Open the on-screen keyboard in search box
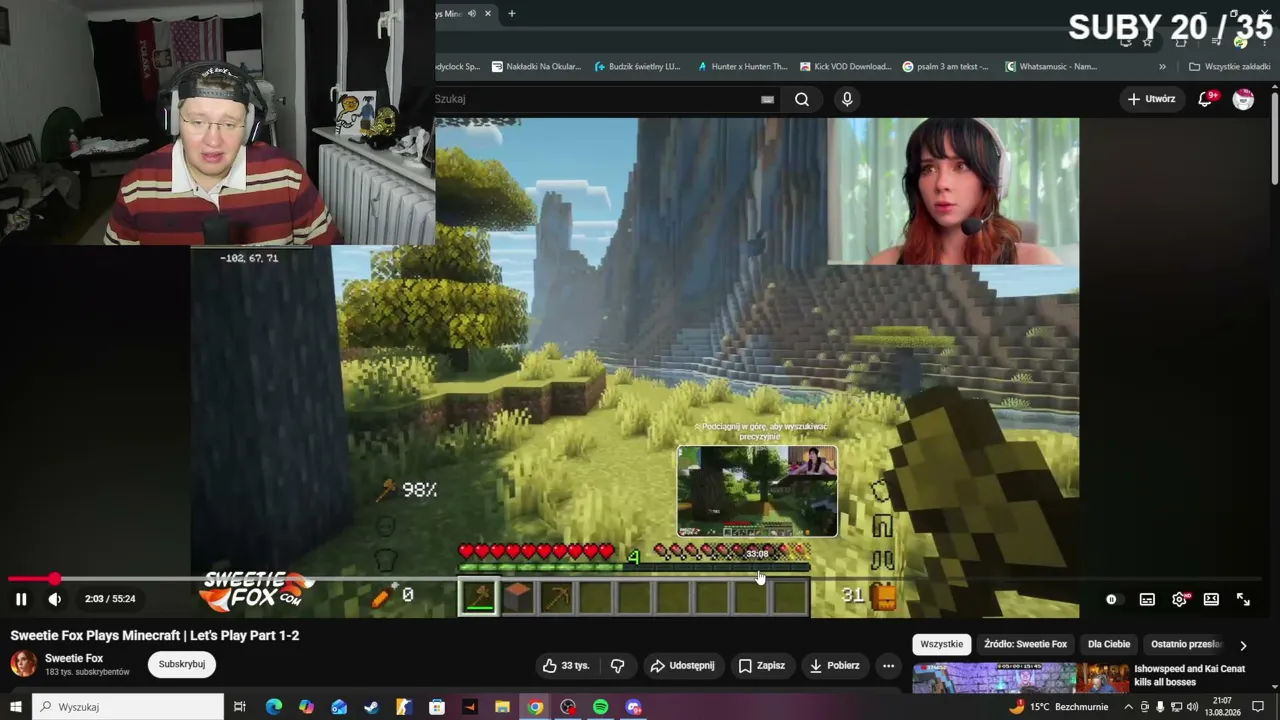Viewport: 1280px width, 720px height. point(767,99)
